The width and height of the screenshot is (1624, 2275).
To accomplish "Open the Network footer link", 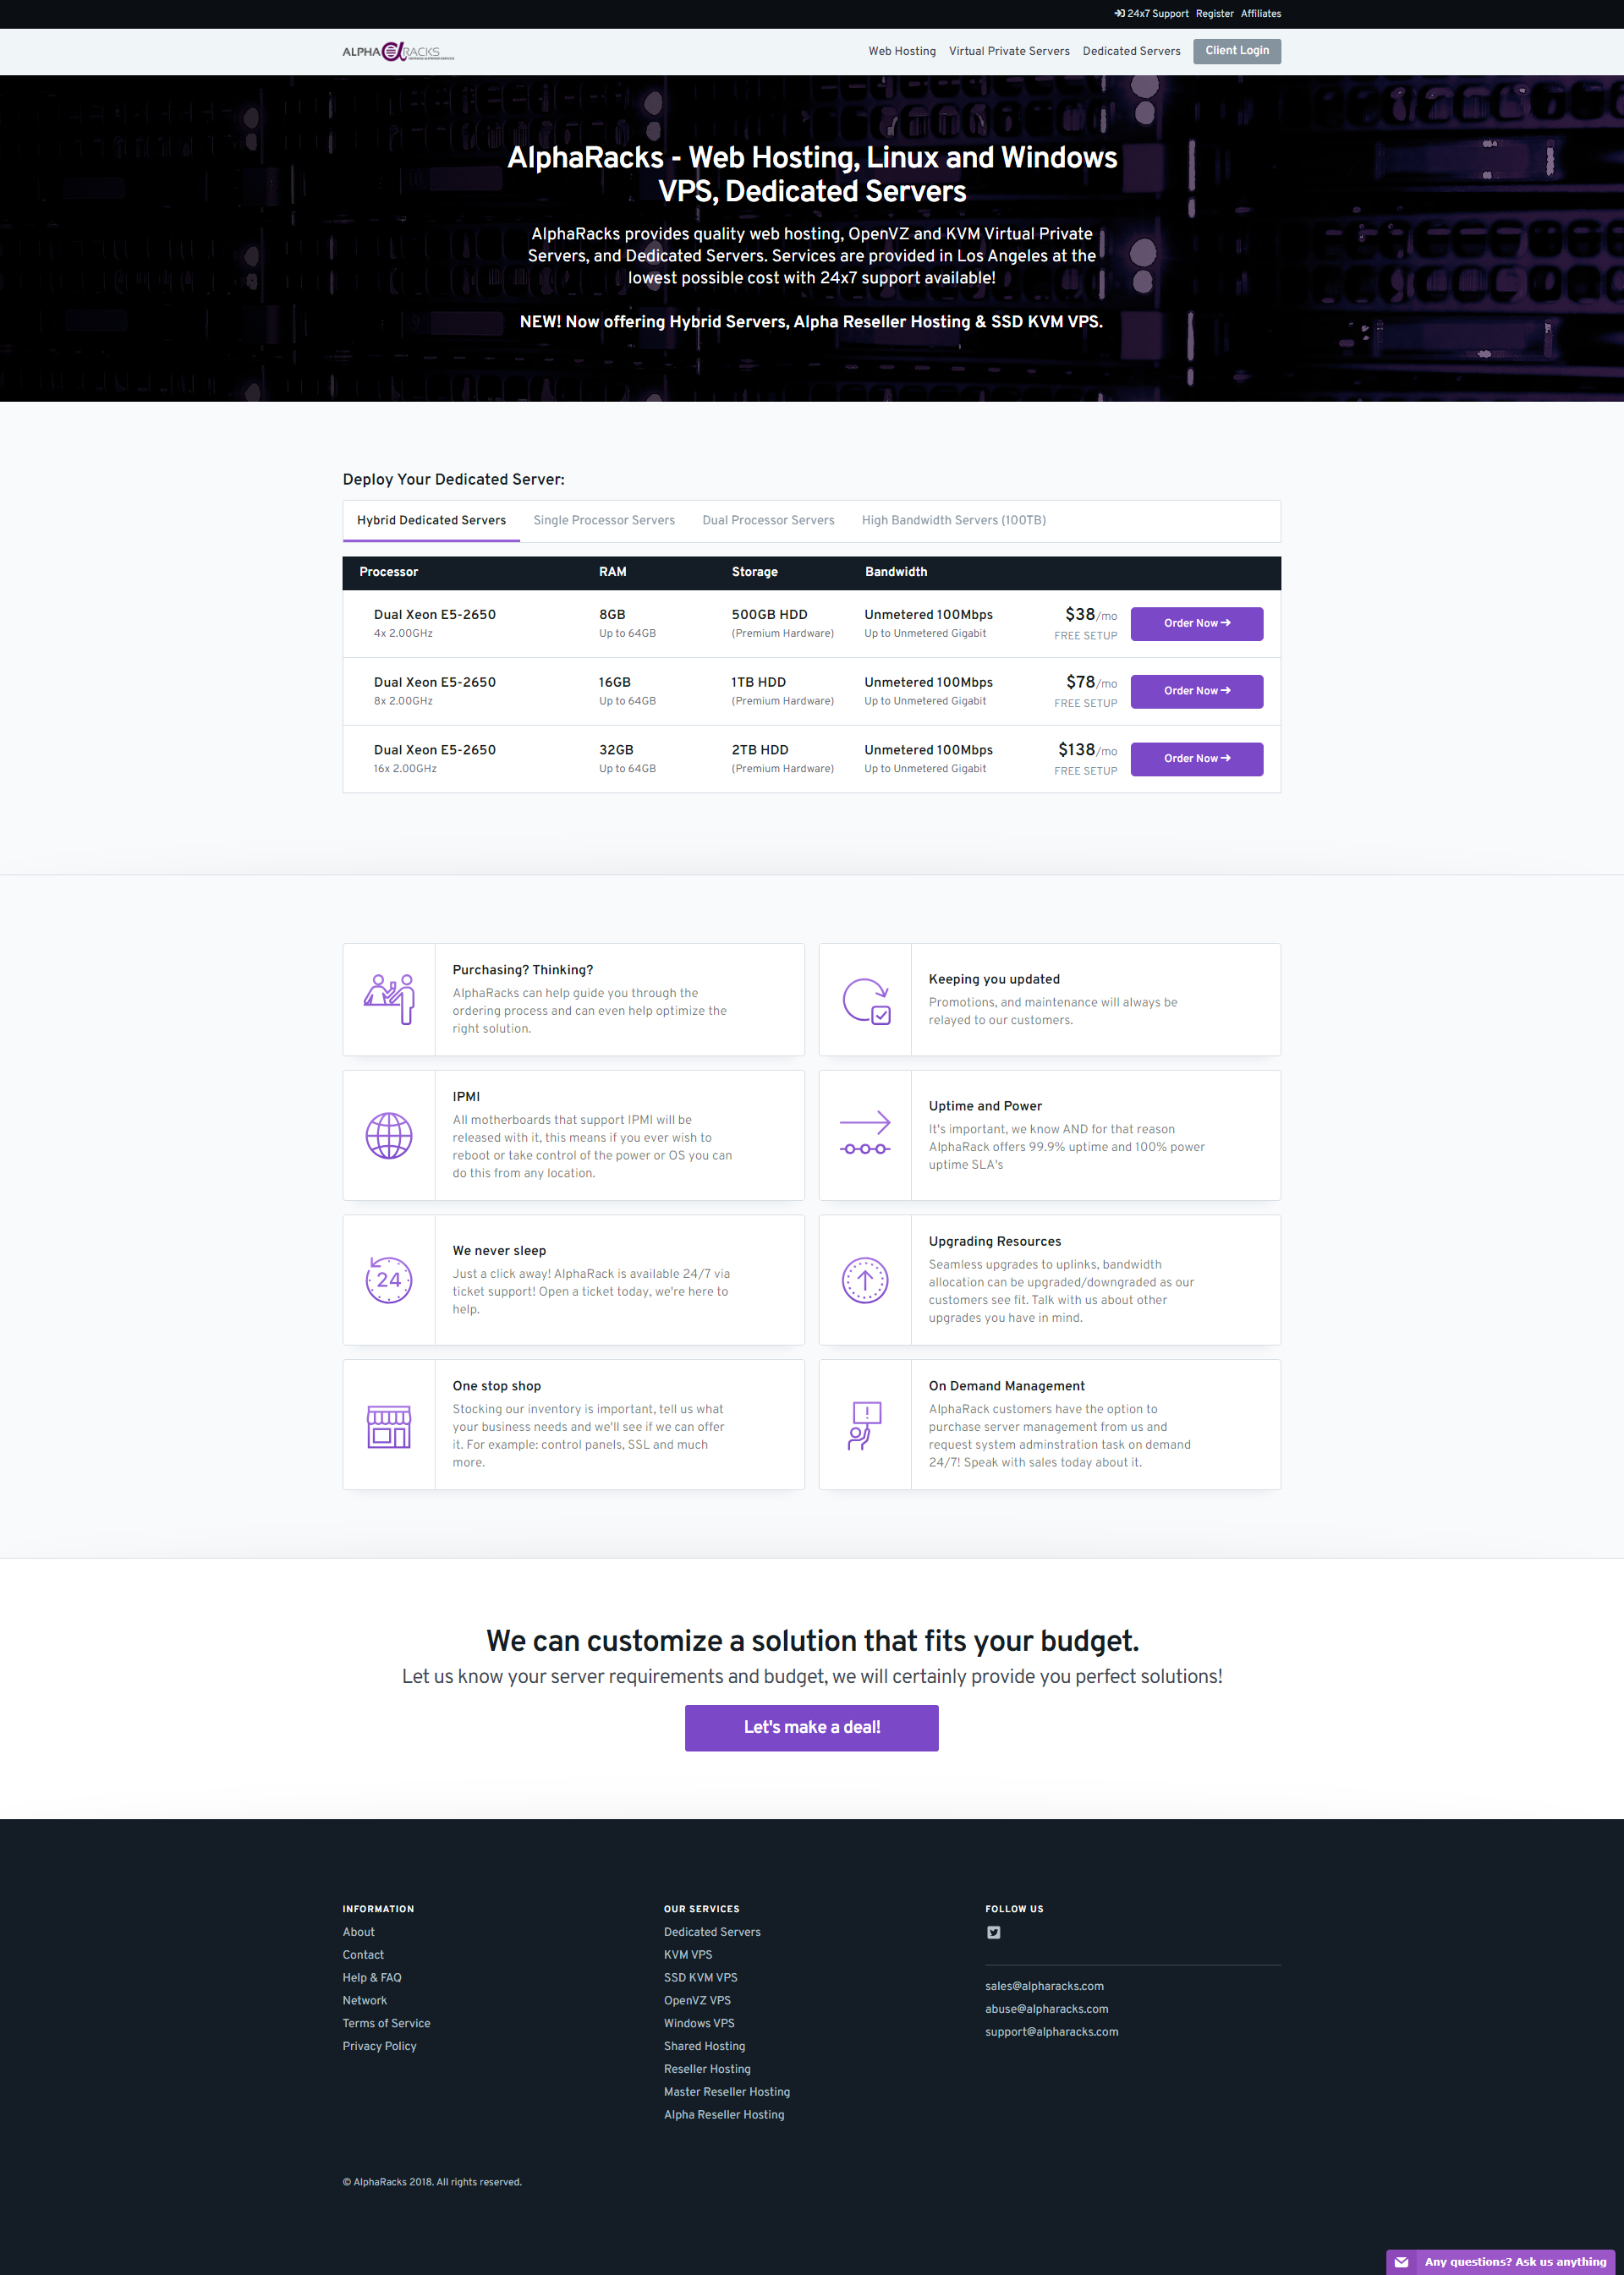I will coord(364,2001).
